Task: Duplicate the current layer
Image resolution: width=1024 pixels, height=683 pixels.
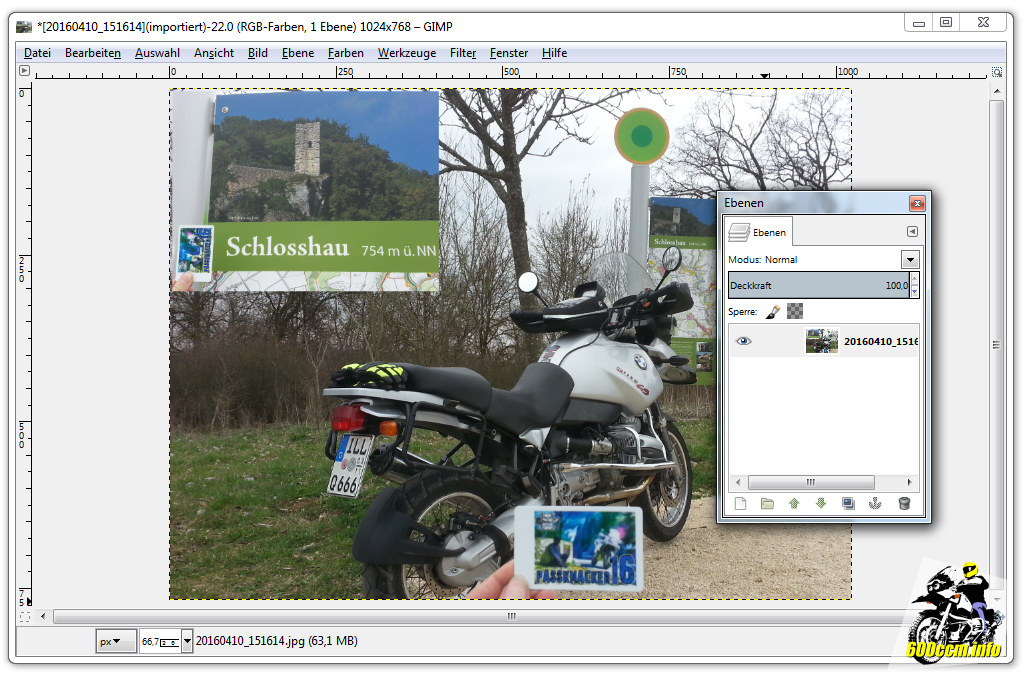Action: pyautogui.click(x=848, y=504)
